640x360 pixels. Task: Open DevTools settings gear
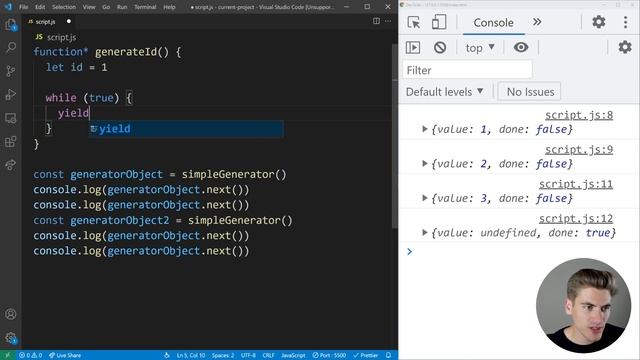pyautogui.click(x=598, y=22)
